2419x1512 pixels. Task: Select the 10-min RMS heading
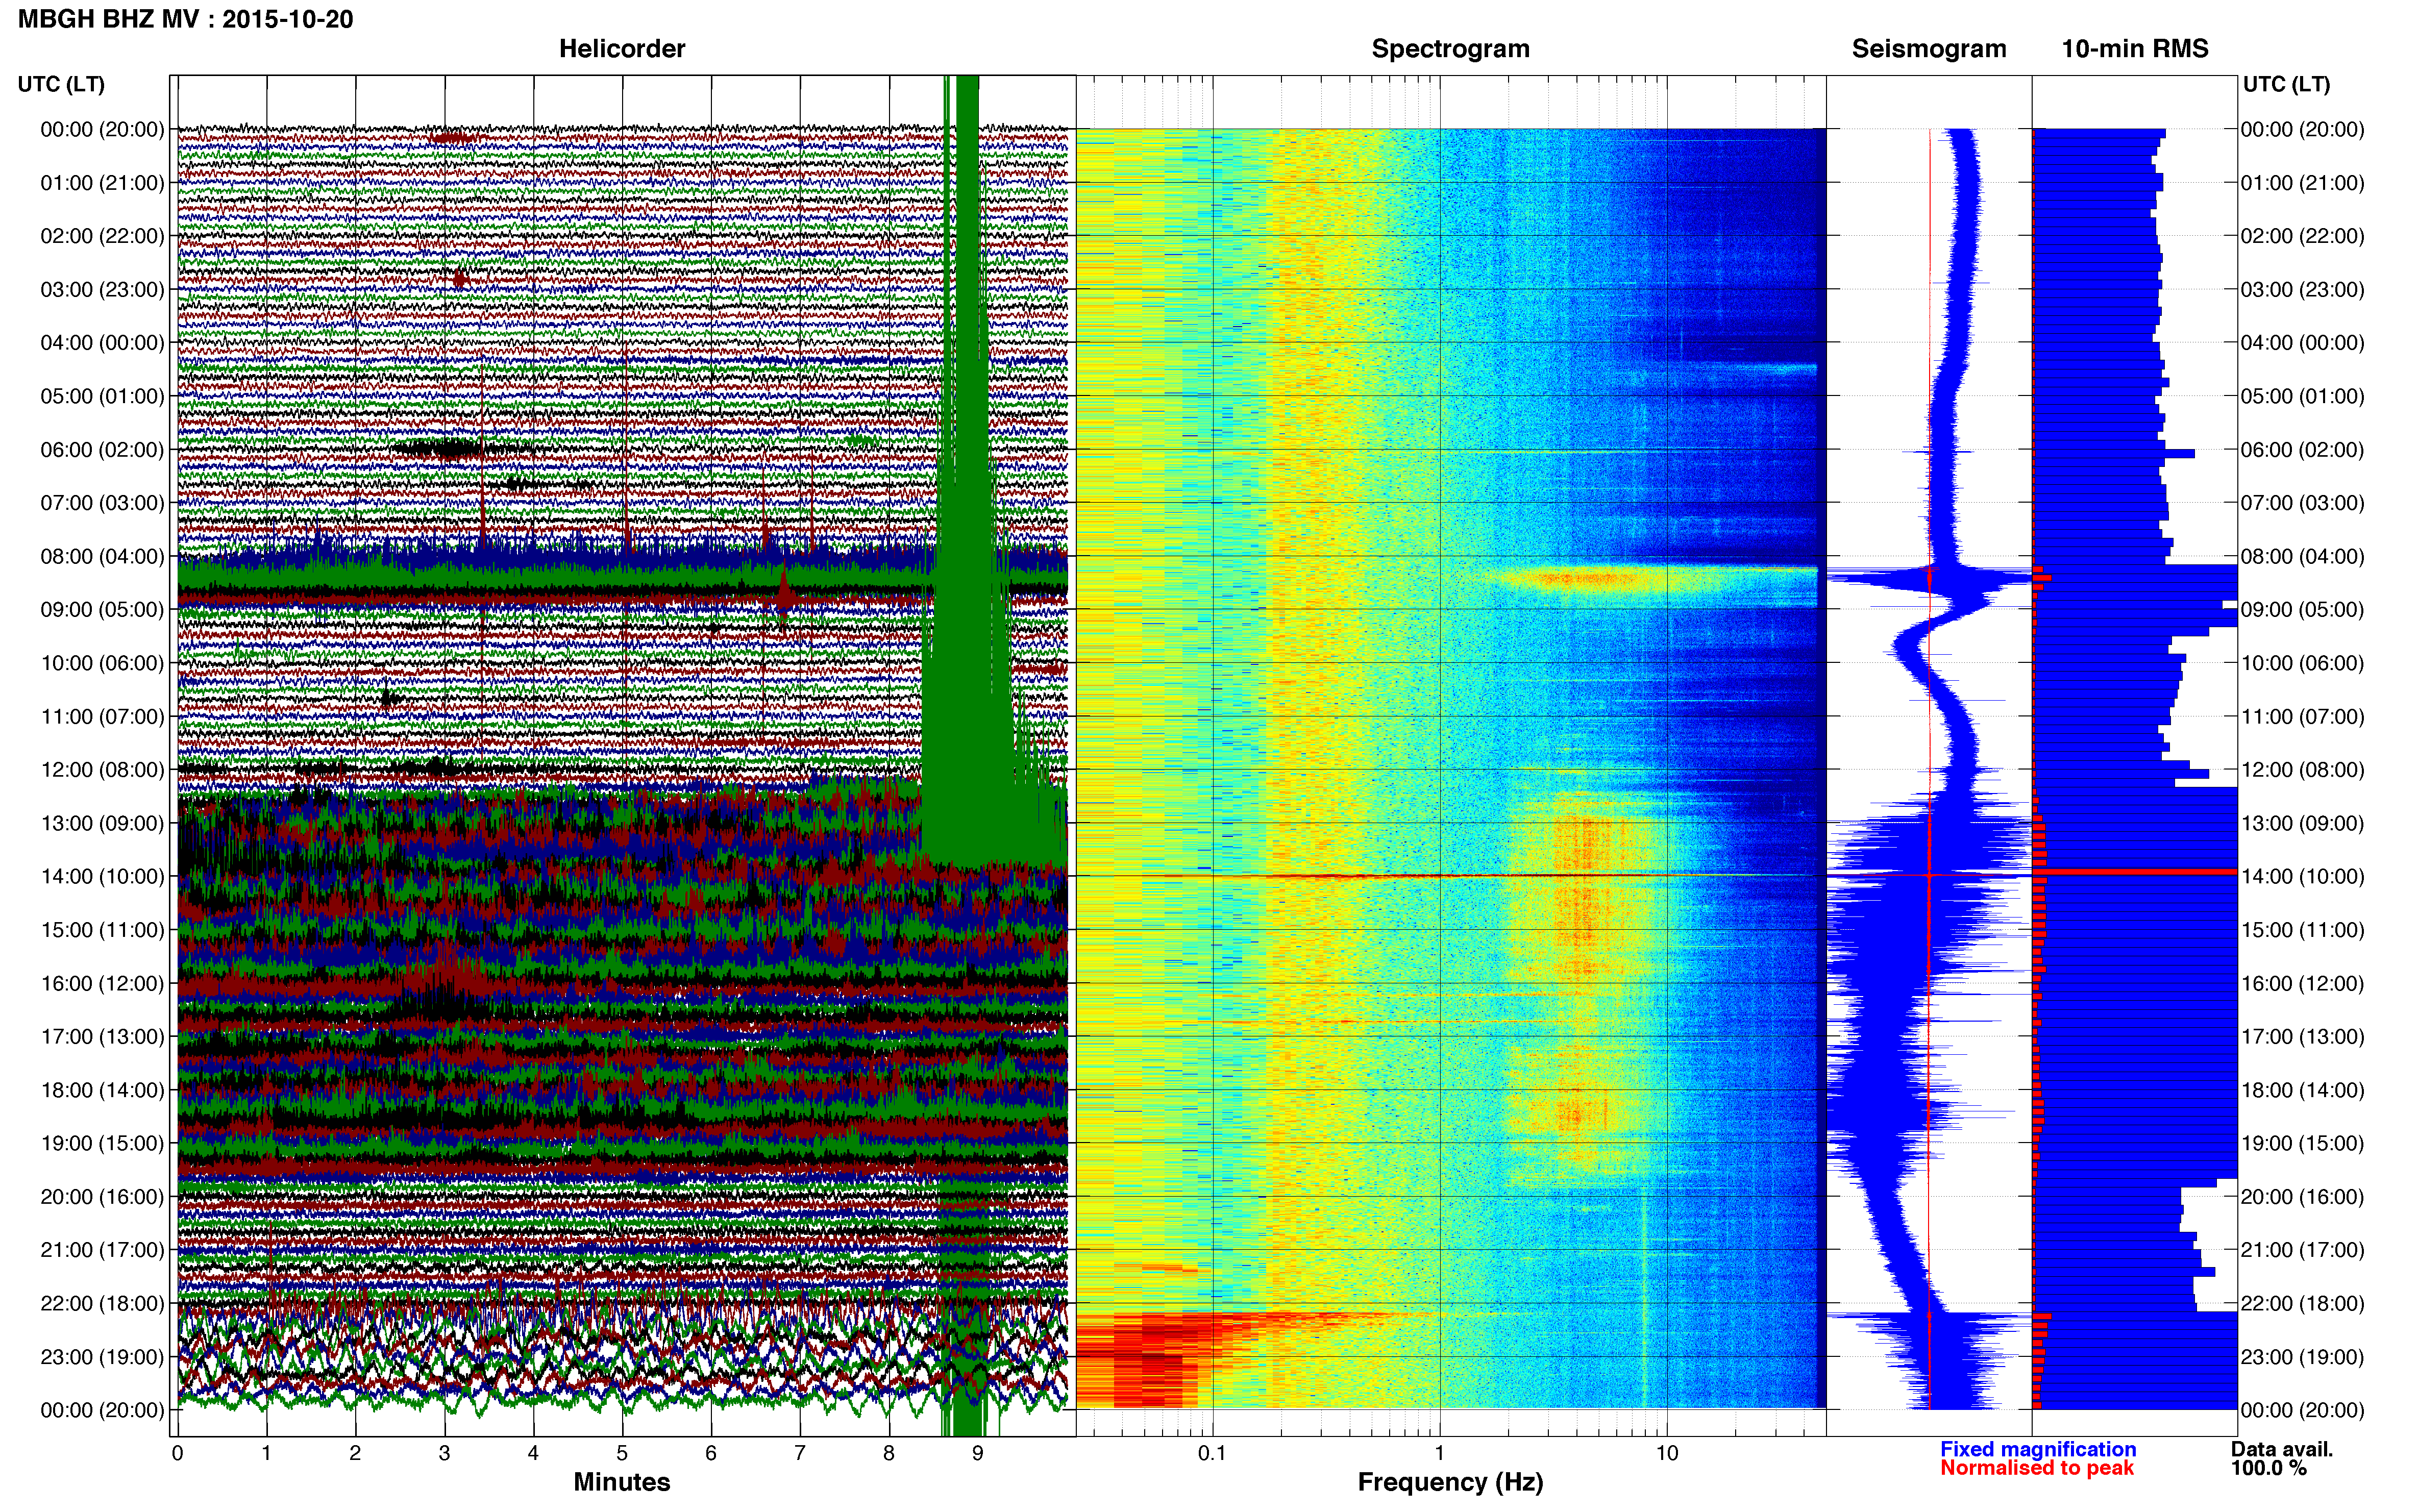[x=2134, y=48]
